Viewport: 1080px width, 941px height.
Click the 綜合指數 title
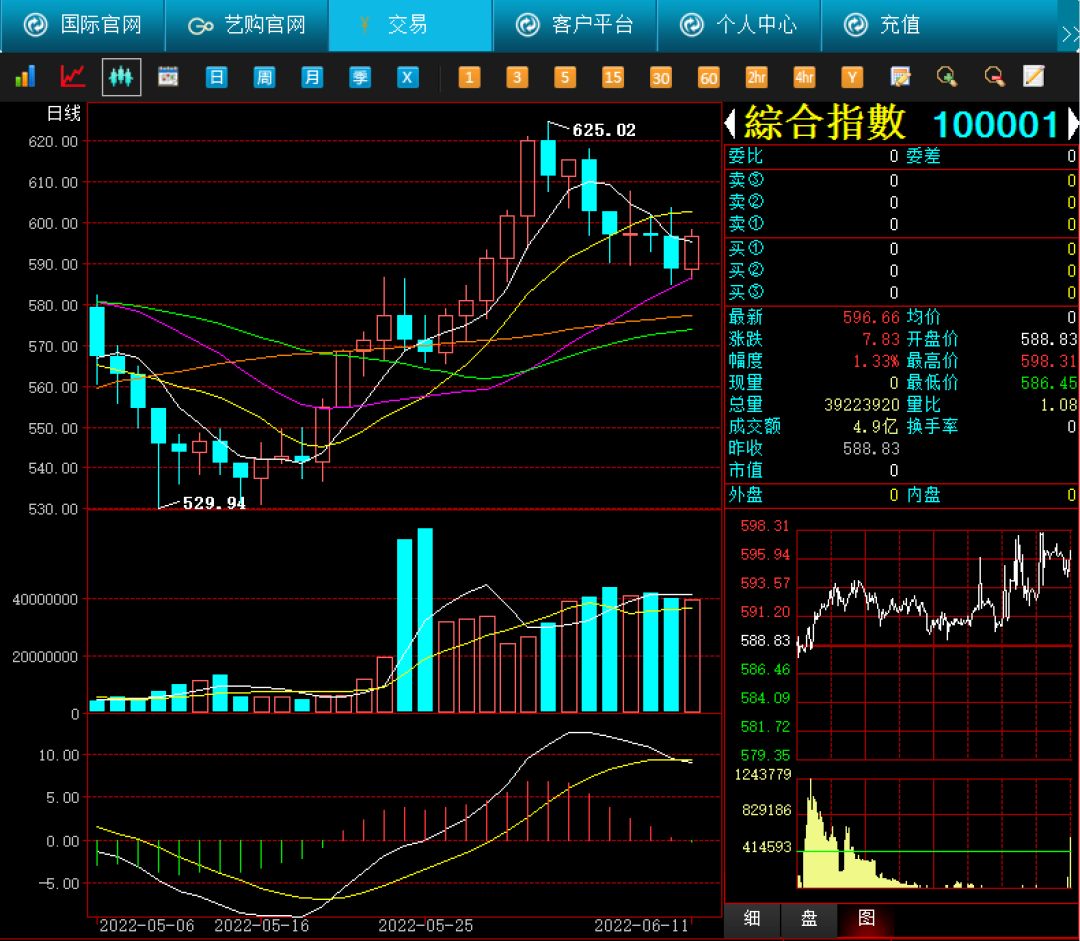point(824,123)
